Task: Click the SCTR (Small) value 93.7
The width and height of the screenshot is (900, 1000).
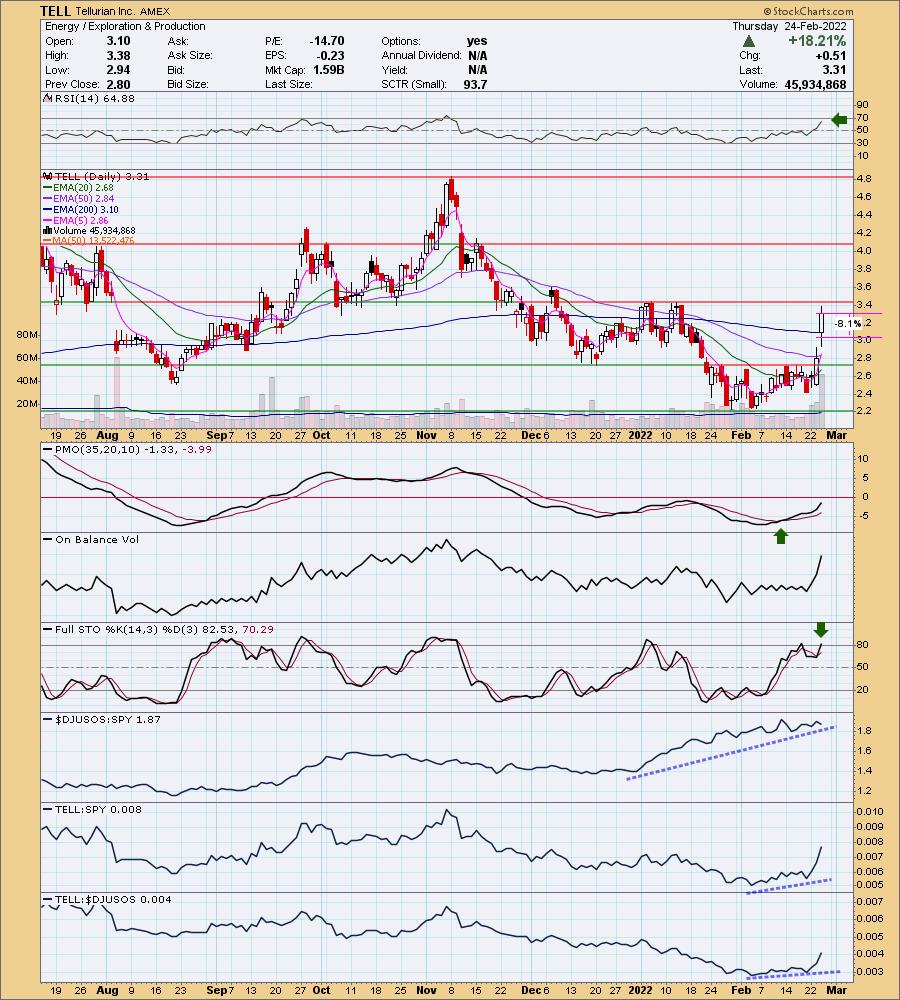Action: 475,84
